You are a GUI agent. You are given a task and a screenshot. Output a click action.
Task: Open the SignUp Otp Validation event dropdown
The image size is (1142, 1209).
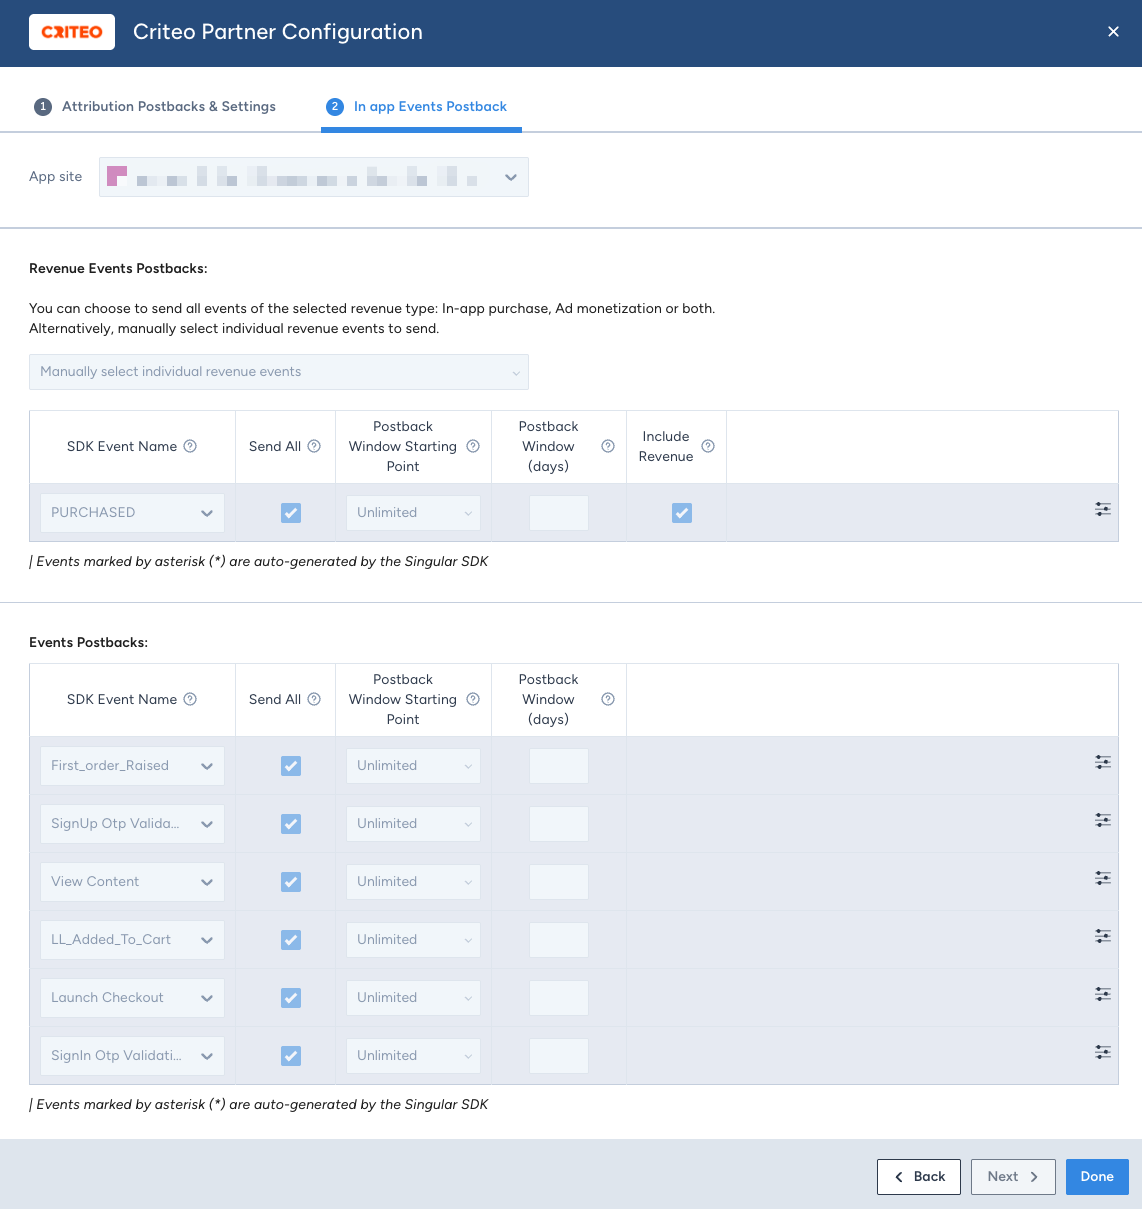click(132, 824)
